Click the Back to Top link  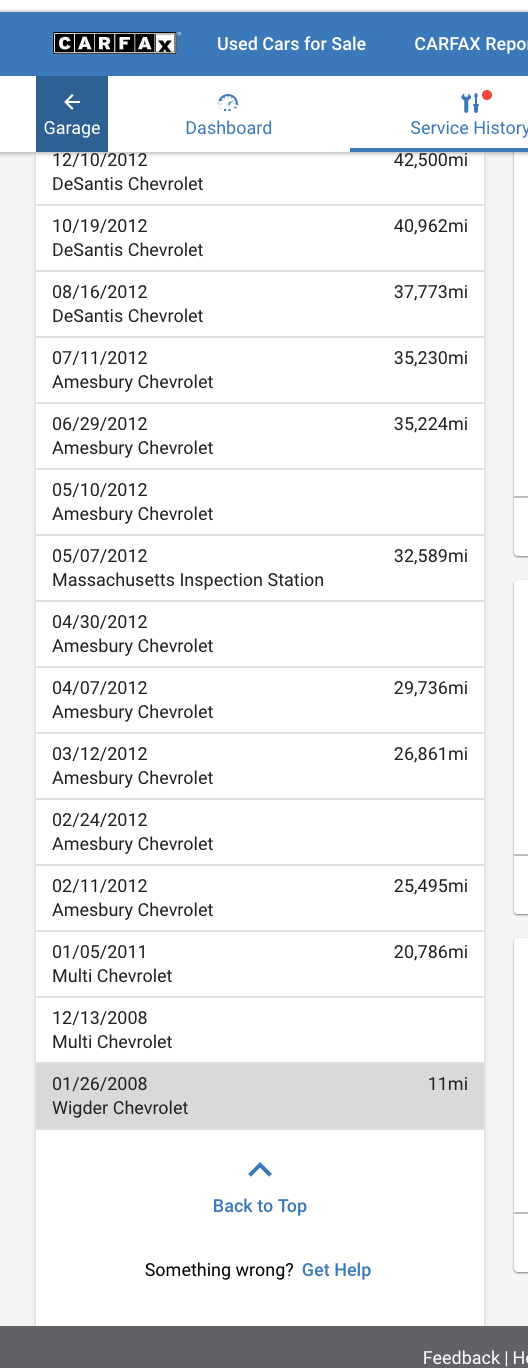[x=260, y=1206]
